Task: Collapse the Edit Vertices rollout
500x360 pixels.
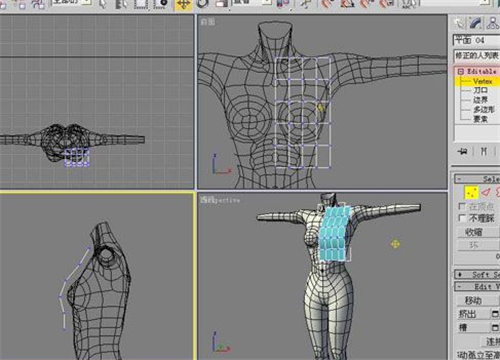Action: tap(477, 286)
